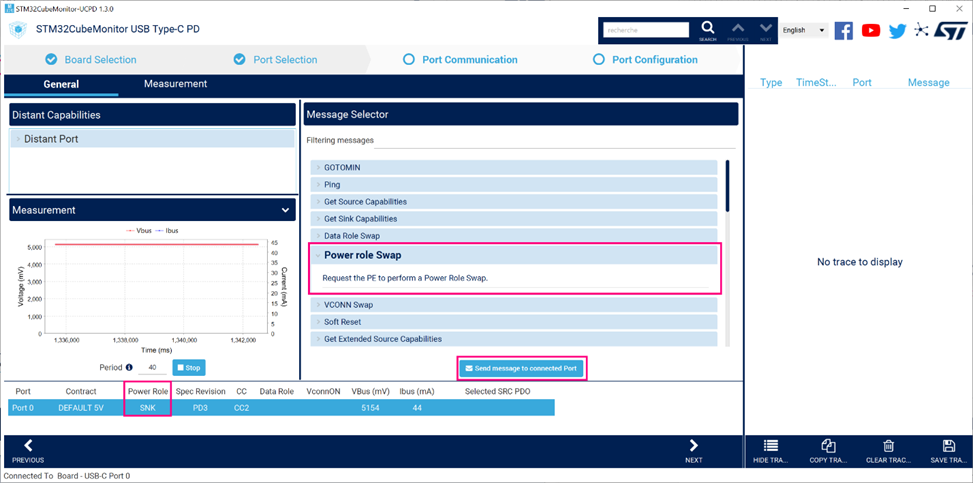Click the 5154 VBus value
Viewport: 973px width, 483px height.
click(370, 408)
